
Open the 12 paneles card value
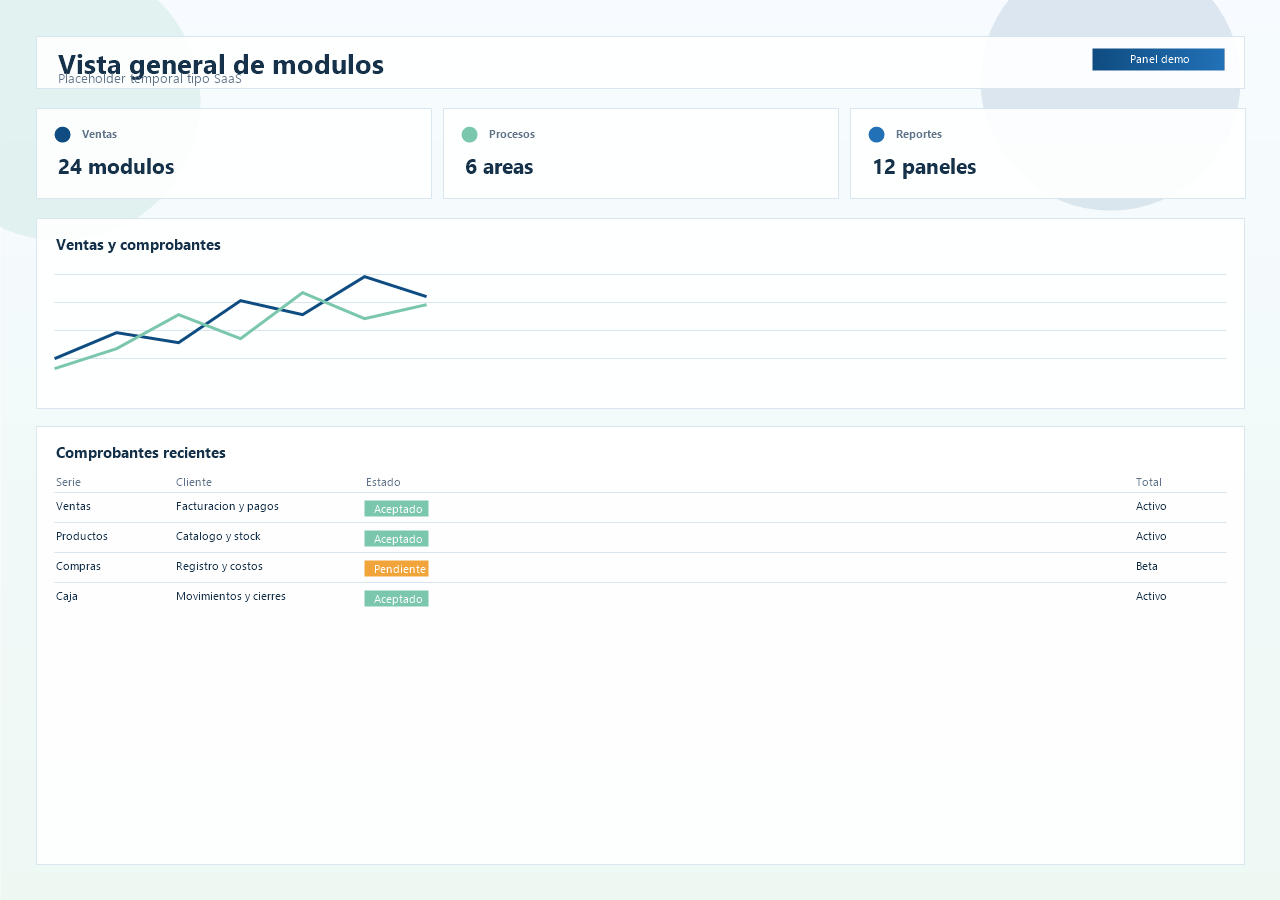[924, 167]
